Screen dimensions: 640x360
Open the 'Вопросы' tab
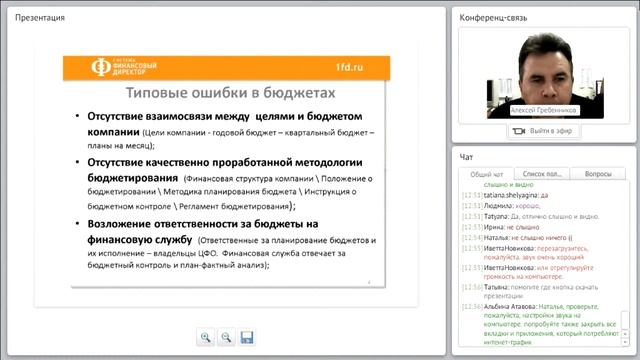click(598, 173)
